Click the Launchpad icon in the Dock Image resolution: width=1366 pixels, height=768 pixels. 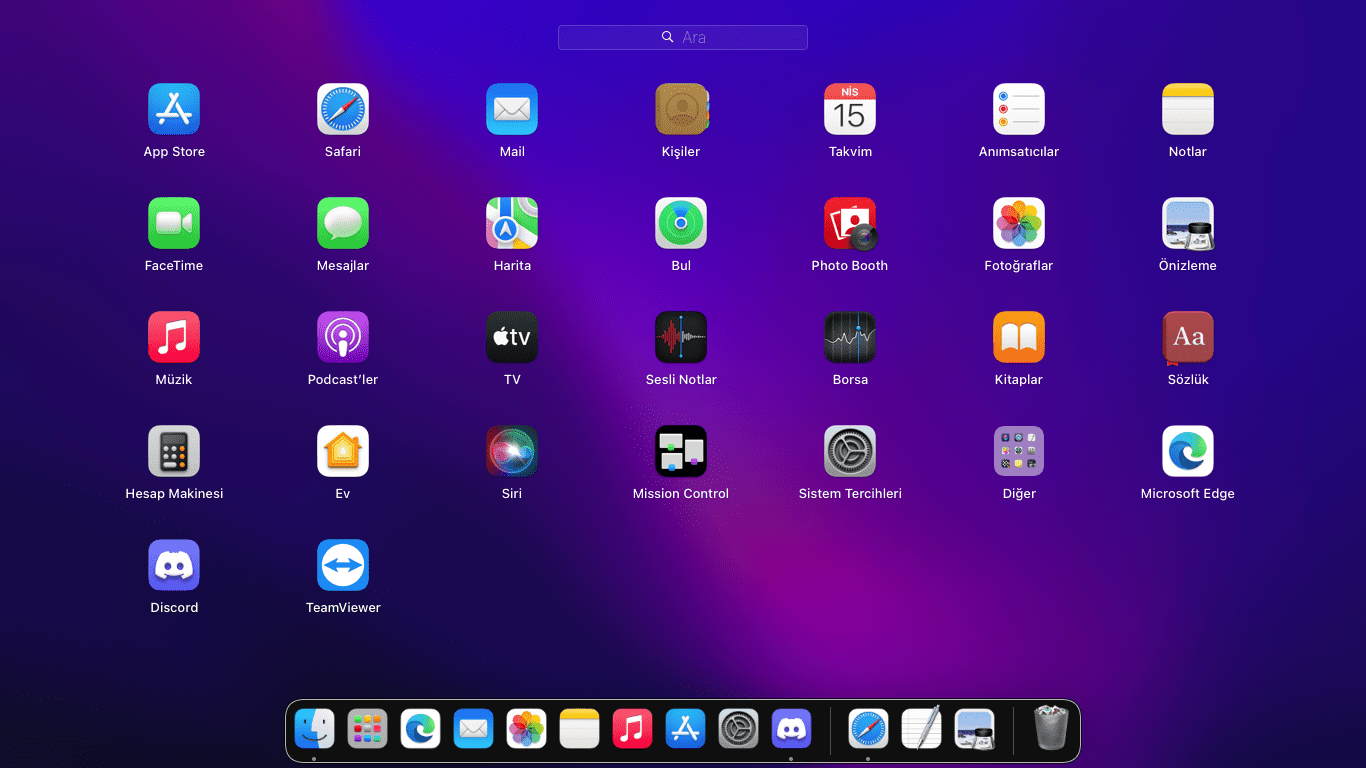[x=367, y=729]
